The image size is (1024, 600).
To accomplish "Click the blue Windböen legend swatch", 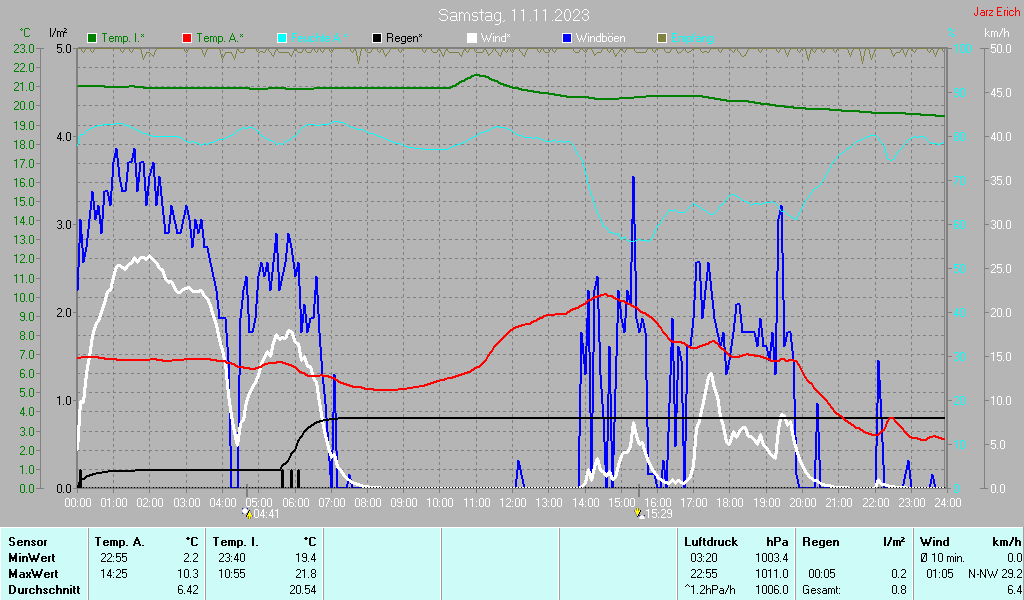I will (x=567, y=39).
